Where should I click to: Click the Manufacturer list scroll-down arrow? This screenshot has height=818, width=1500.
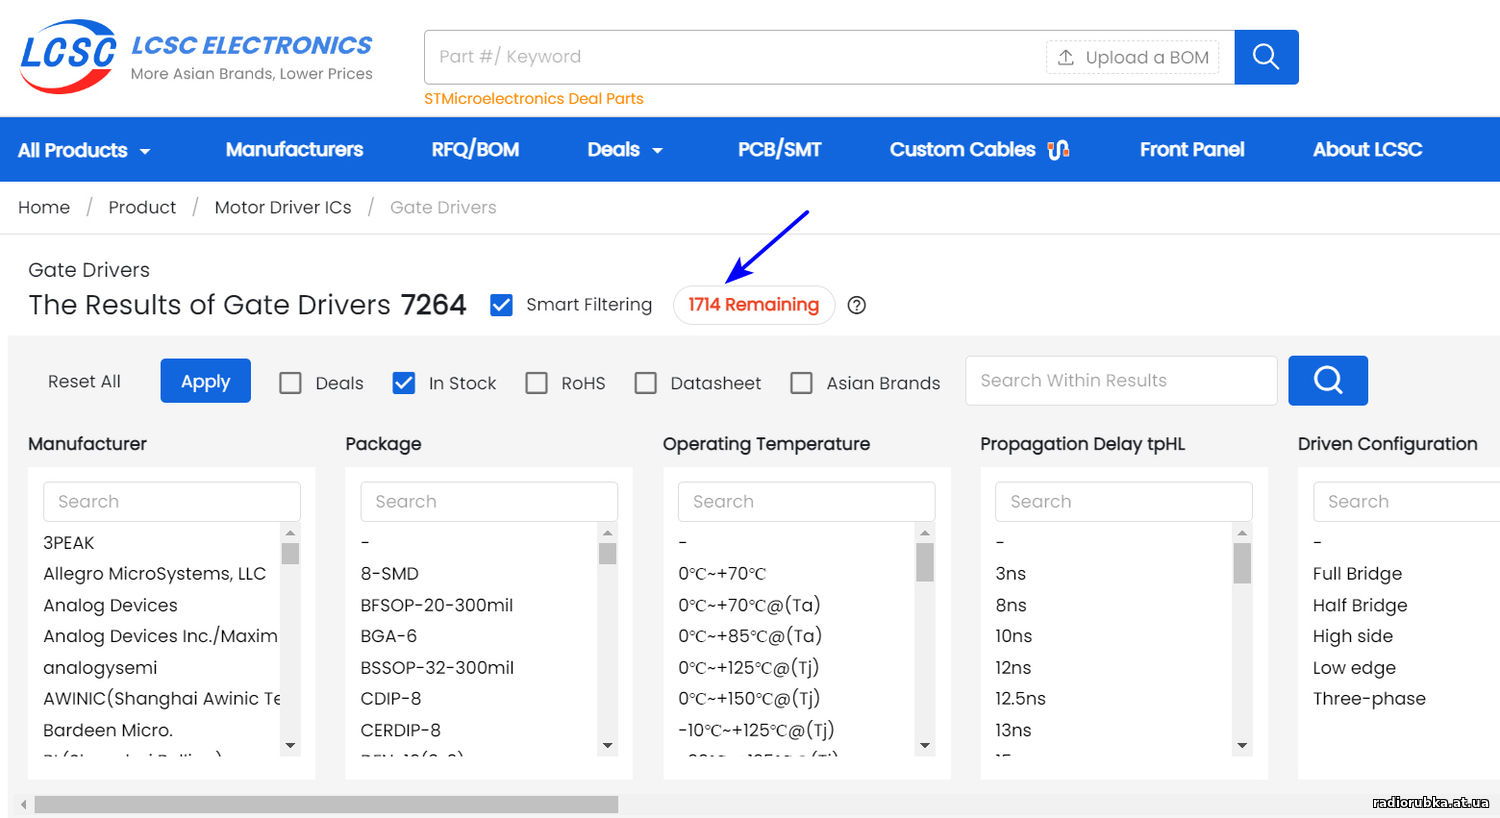pyautogui.click(x=290, y=745)
